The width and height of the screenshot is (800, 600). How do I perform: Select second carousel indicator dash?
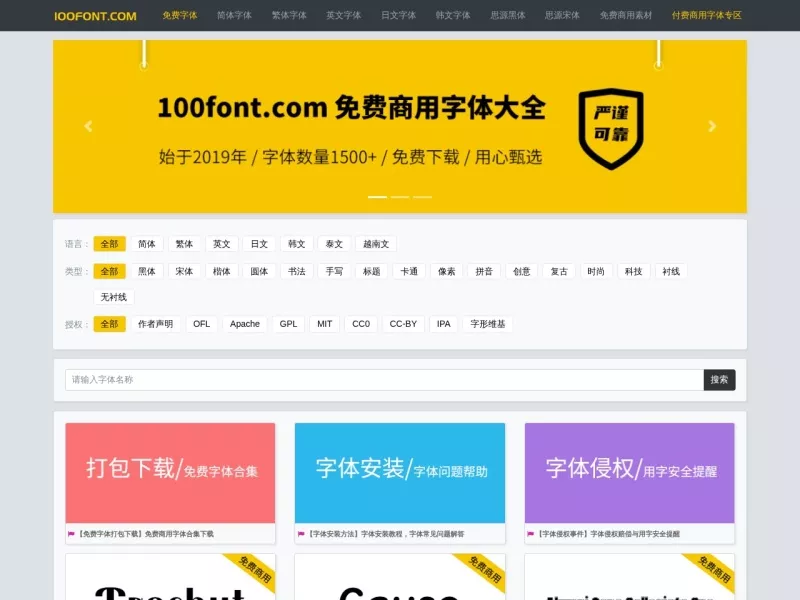(x=400, y=197)
